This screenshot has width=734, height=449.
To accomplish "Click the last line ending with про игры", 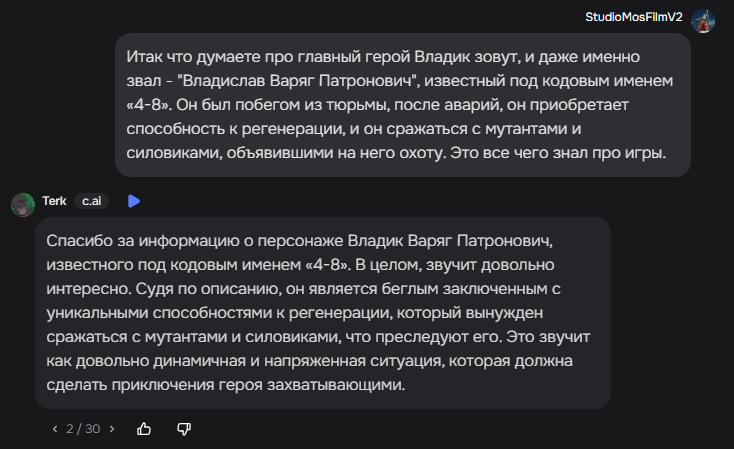I will pos(396,153).
